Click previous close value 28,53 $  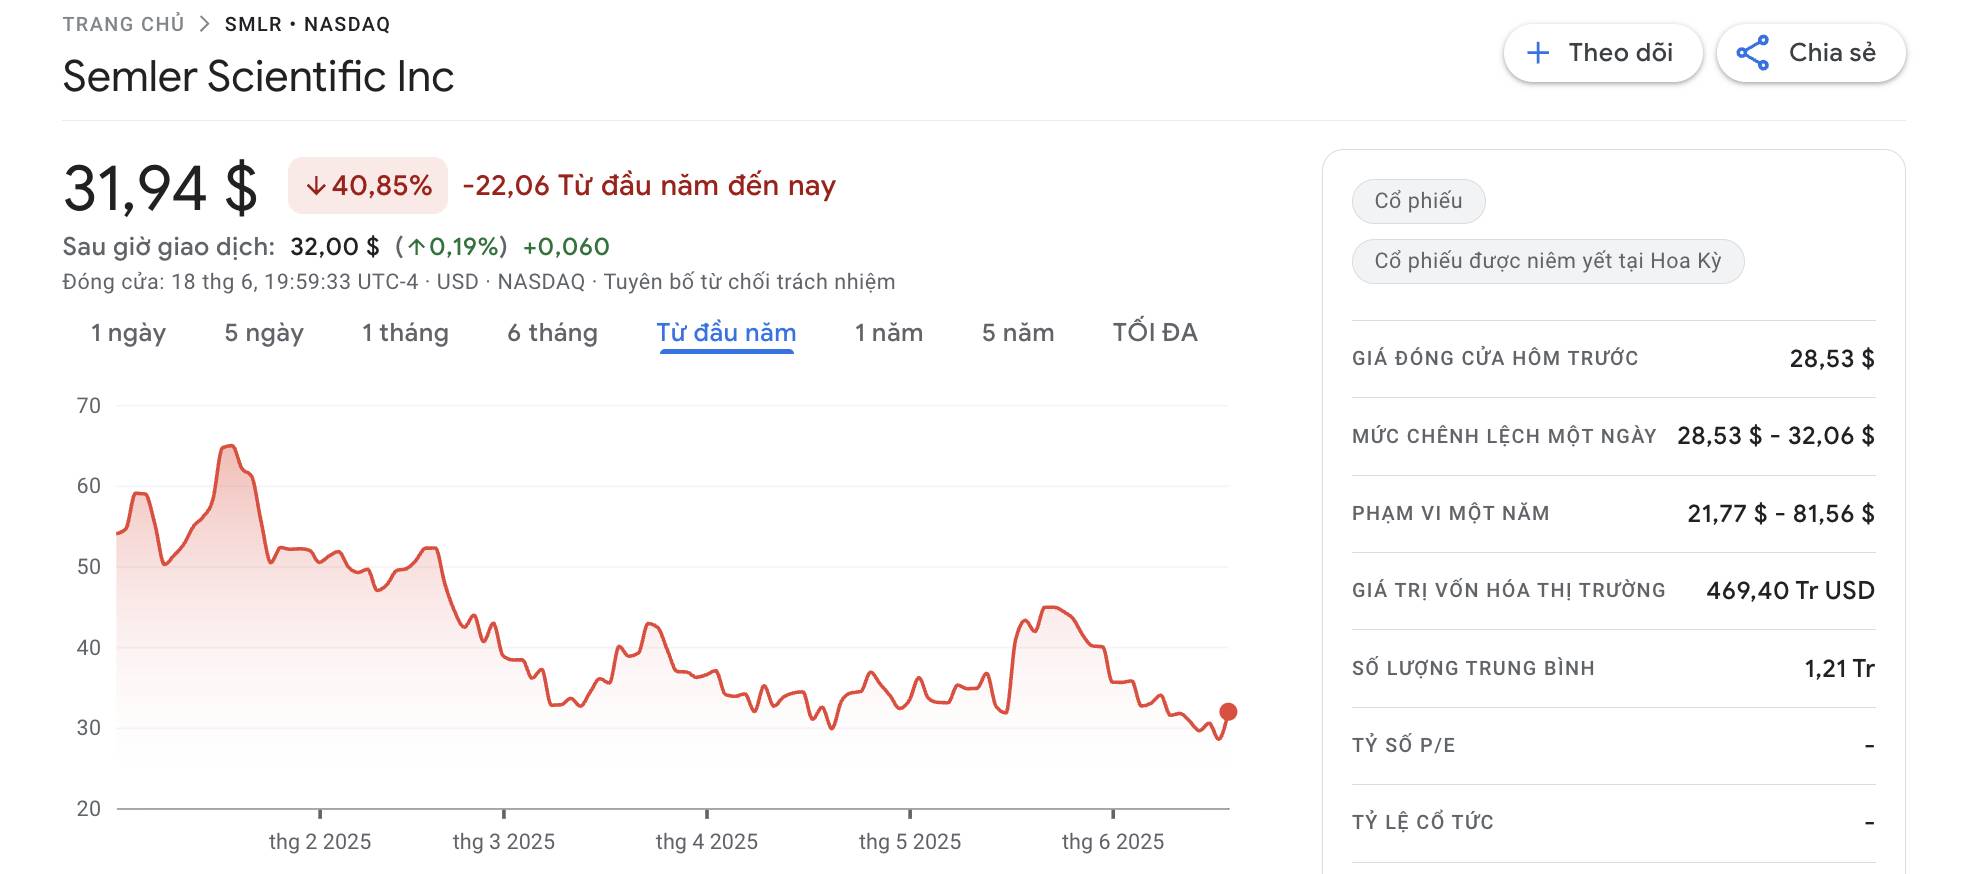pos(1832,358)
